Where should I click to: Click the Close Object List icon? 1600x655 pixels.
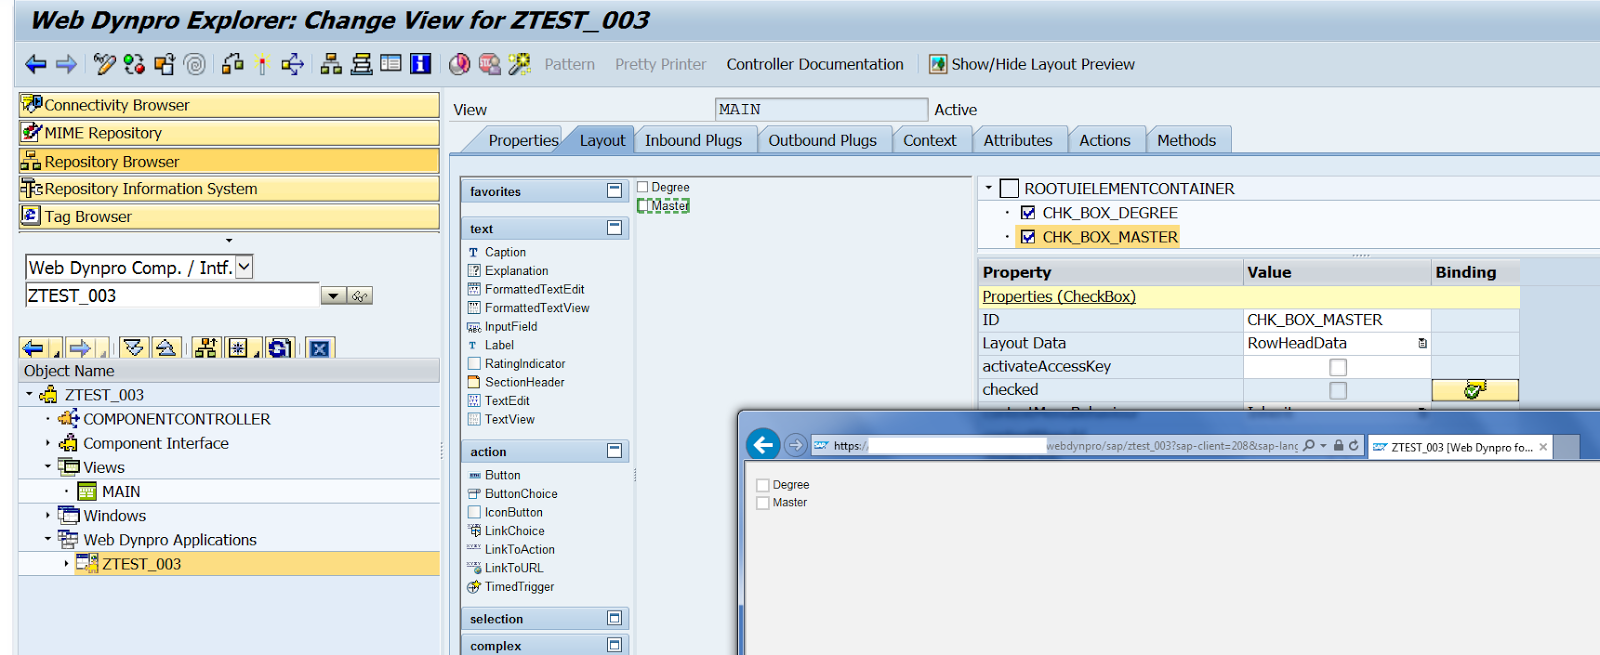point(319,348)
